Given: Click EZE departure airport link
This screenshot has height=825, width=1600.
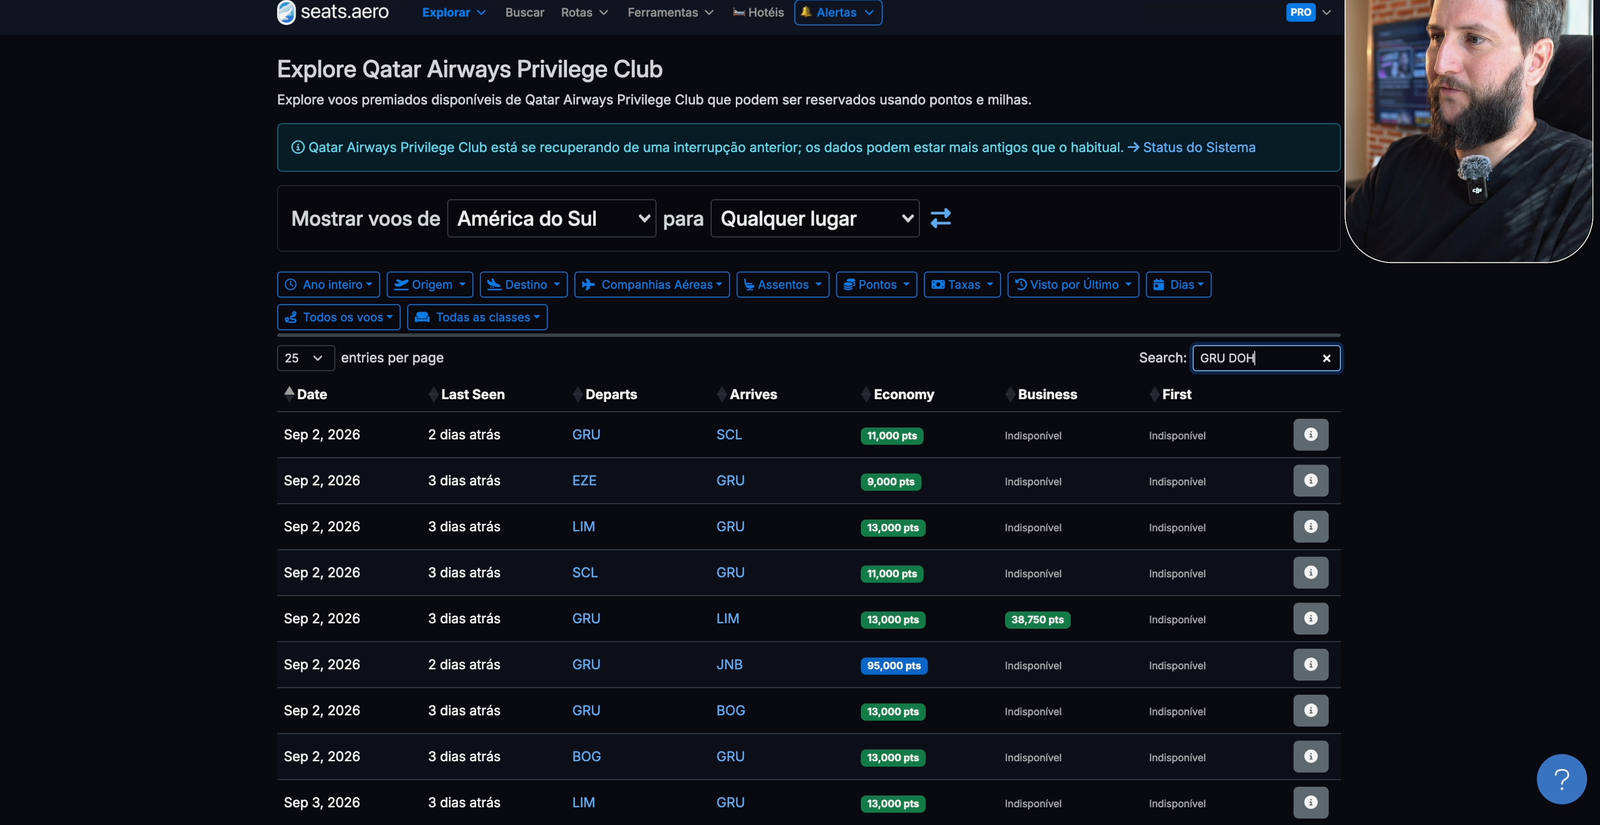Looking at the screenshot, I should 584,481.
